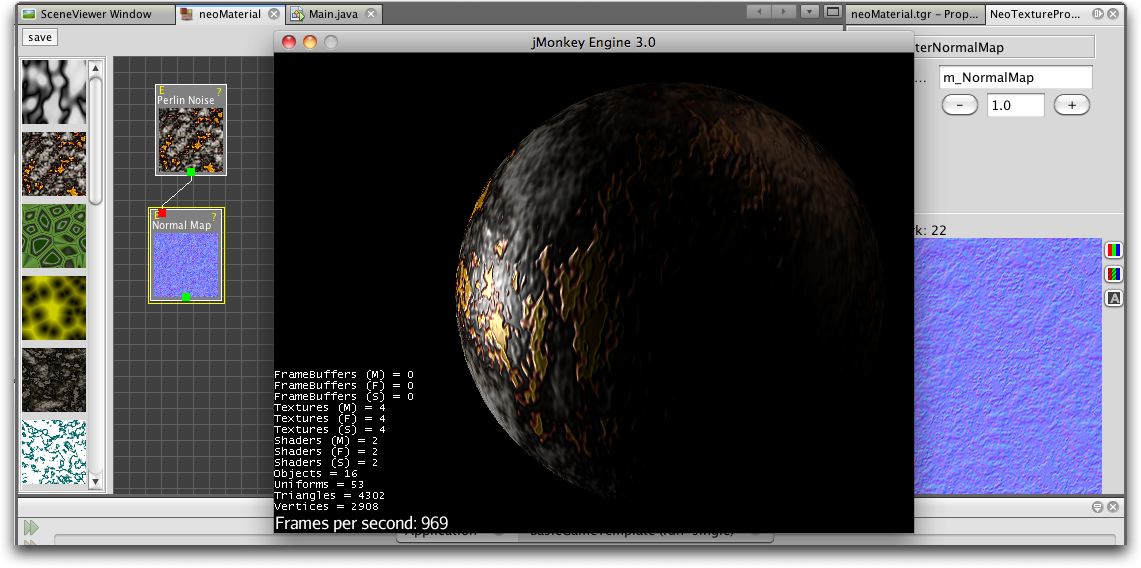Increase the value with the plus button
1141x568 pixels.
[x=1071, y=105]
